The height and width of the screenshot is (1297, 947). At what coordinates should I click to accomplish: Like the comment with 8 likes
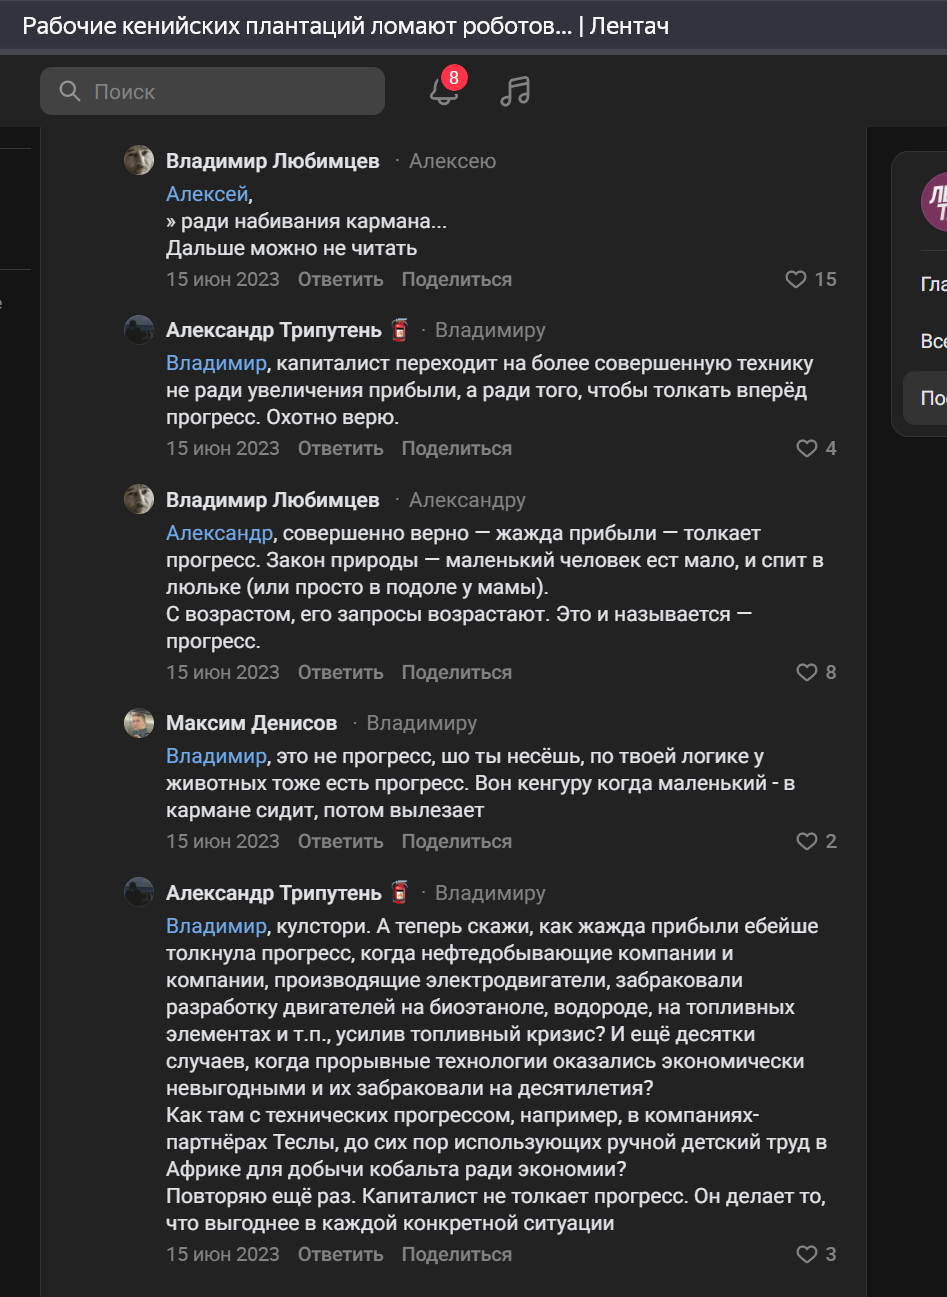816,672
